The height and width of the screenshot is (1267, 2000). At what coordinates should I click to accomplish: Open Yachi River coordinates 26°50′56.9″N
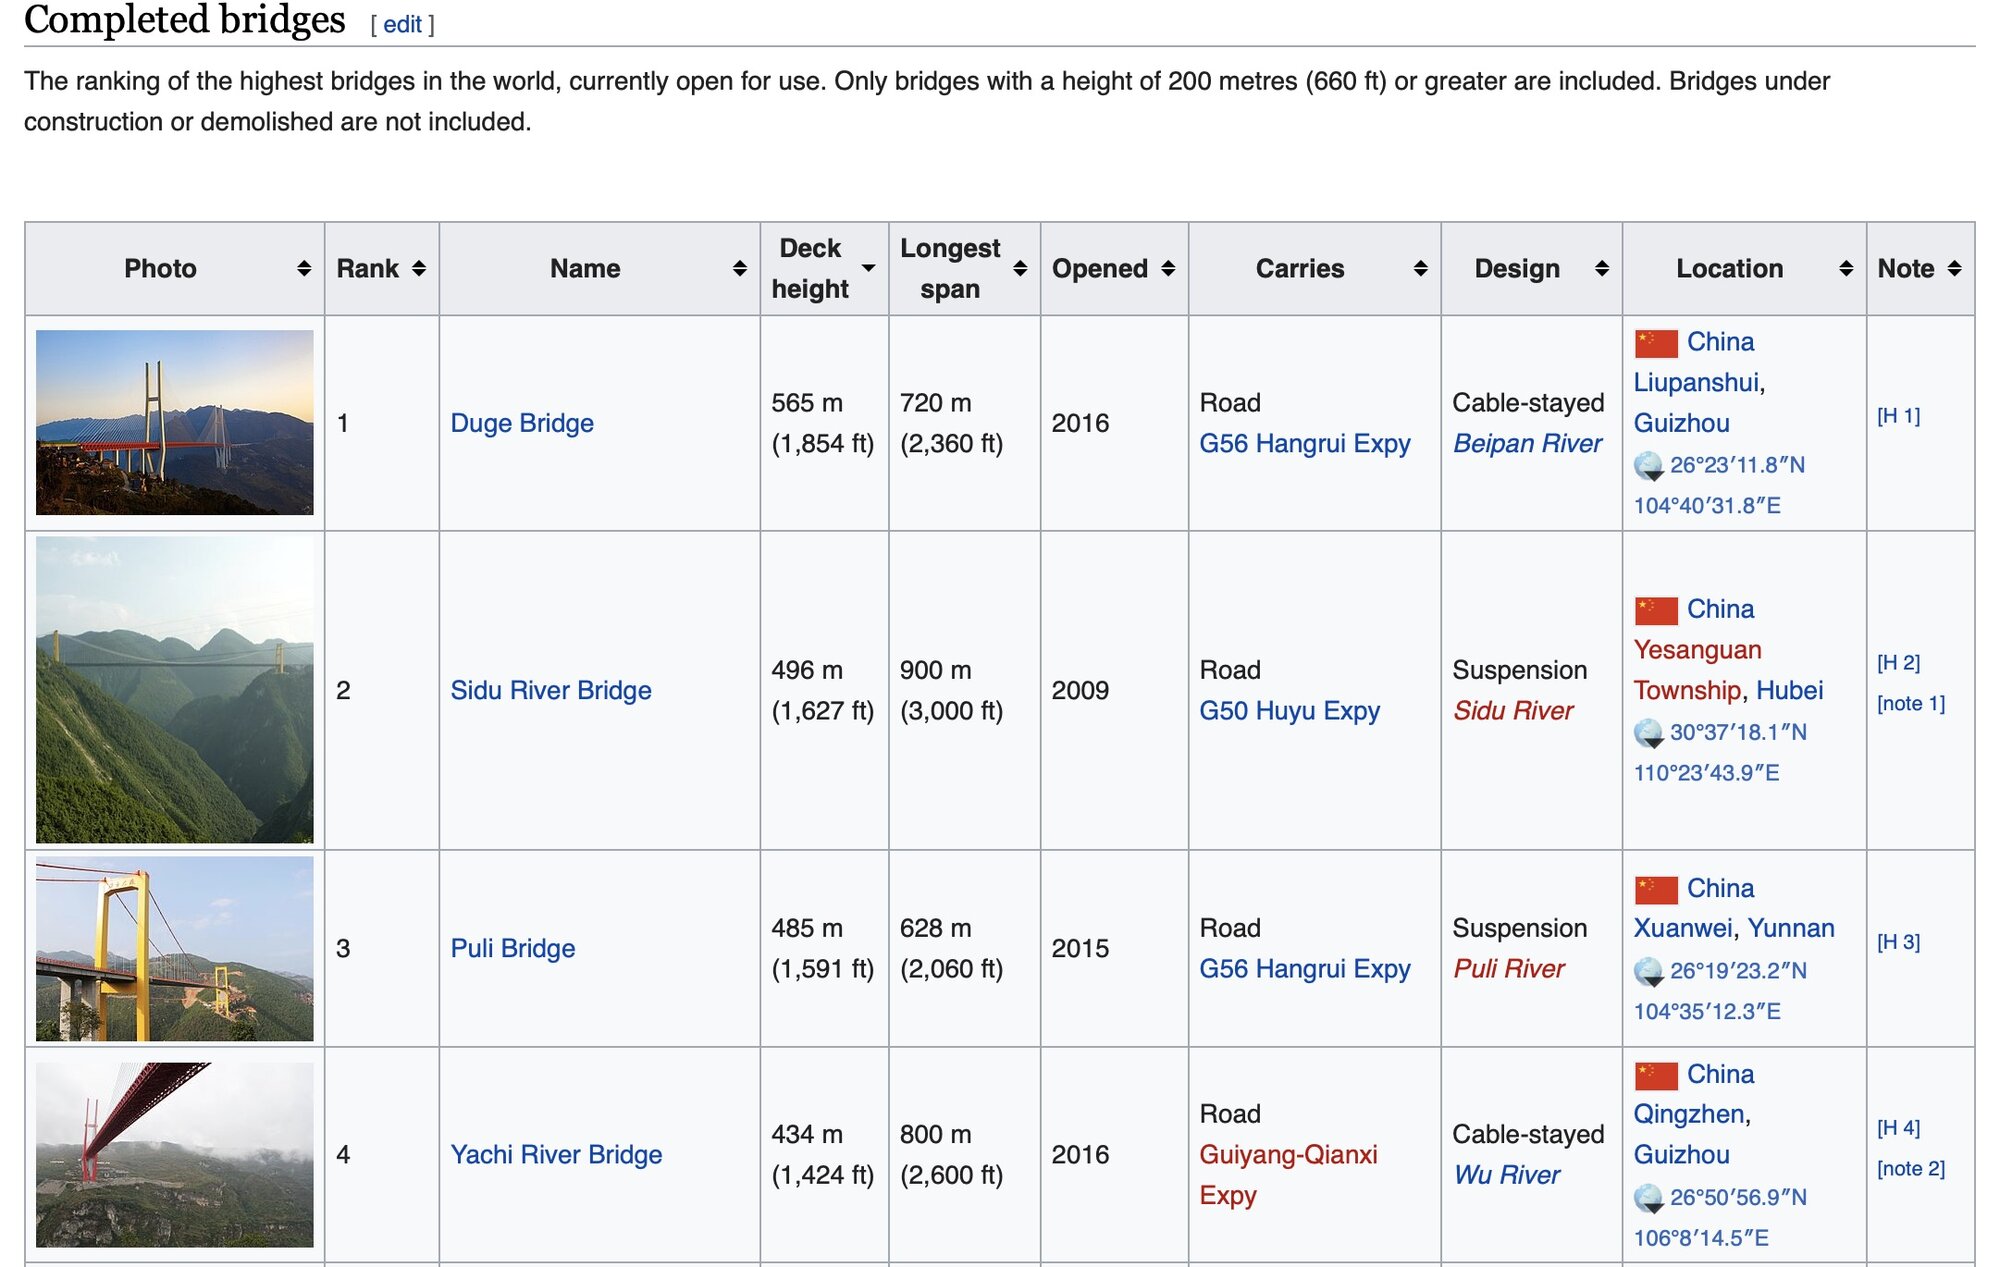(x=1738, y=1197)
